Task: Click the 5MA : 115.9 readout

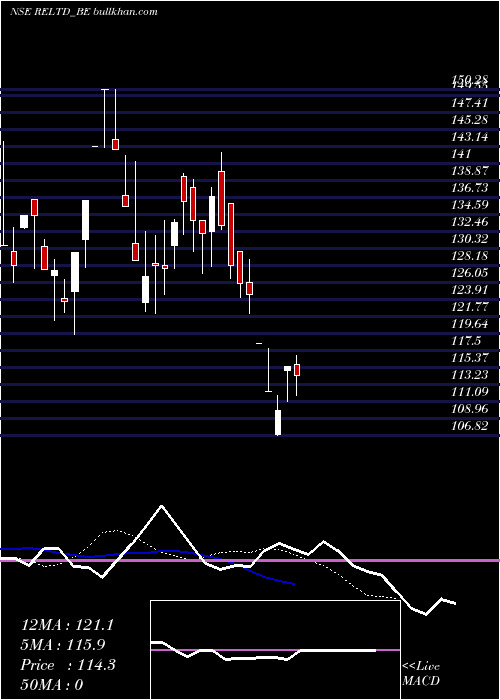Action: pos(63,645)
